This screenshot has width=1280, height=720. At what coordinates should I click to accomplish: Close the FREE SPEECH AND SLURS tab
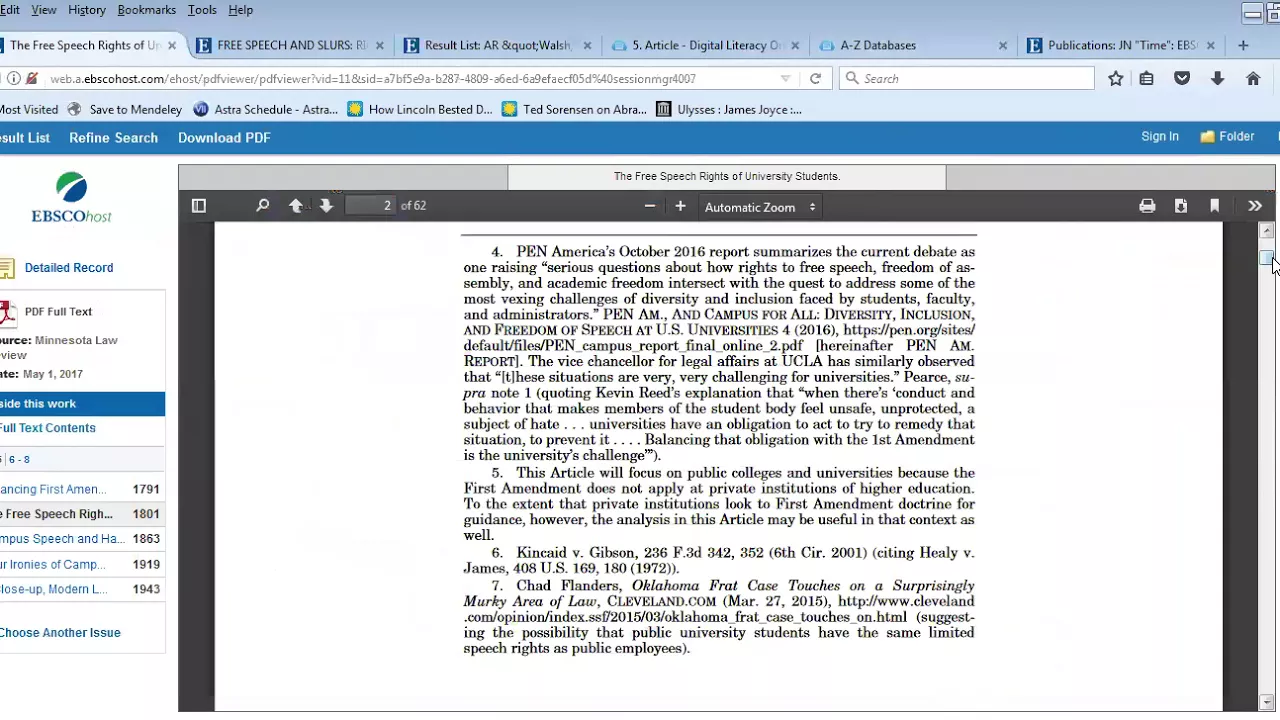(379, 45)
